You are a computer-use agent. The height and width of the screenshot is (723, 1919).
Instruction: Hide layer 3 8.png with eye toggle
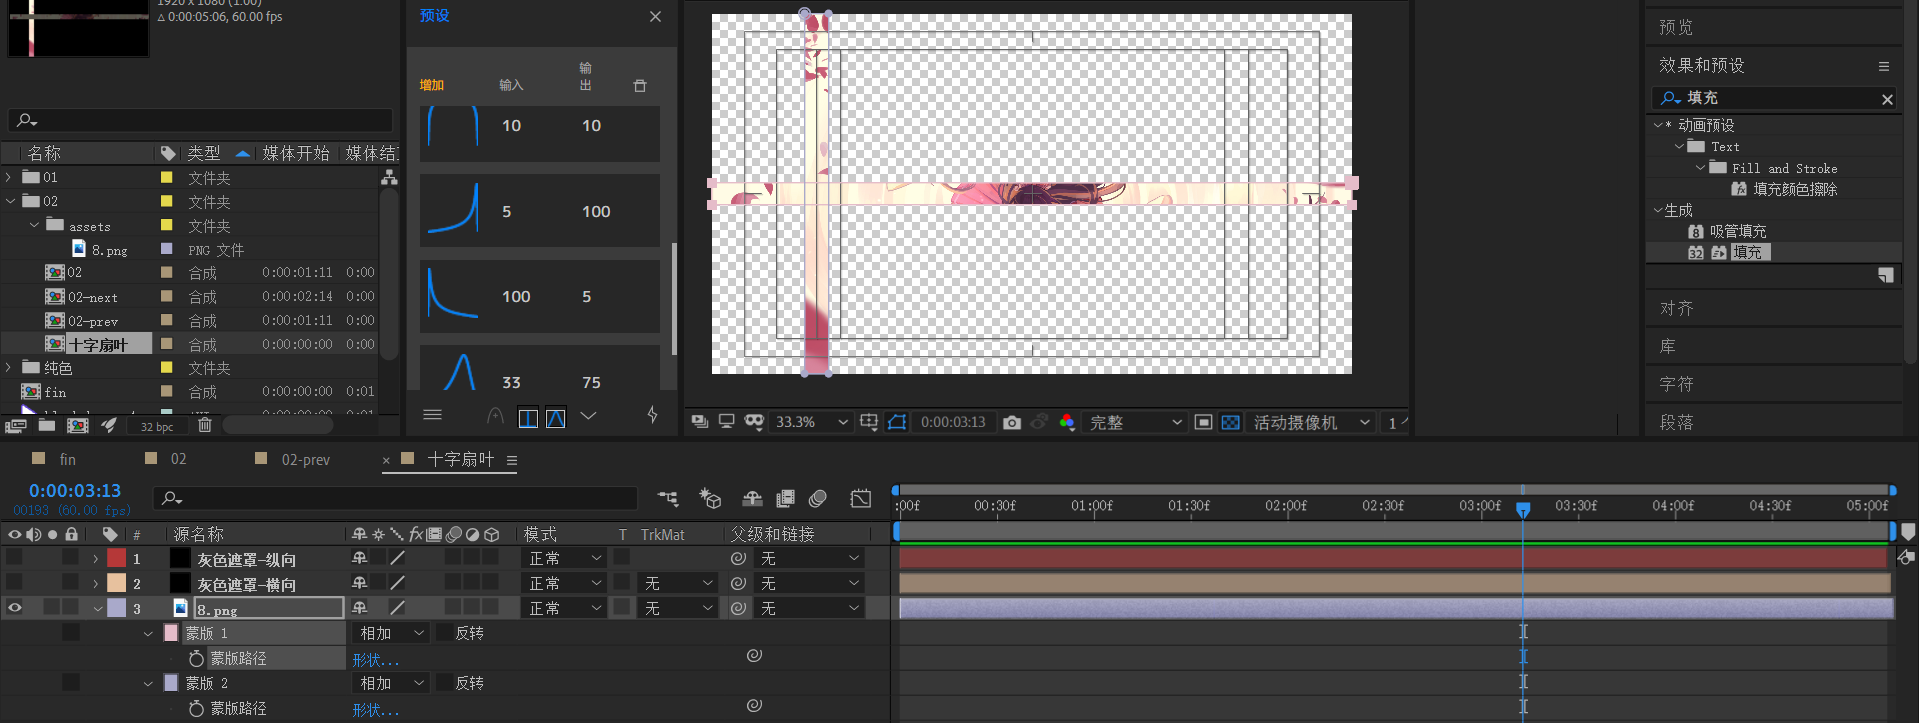tap(14, 607)
